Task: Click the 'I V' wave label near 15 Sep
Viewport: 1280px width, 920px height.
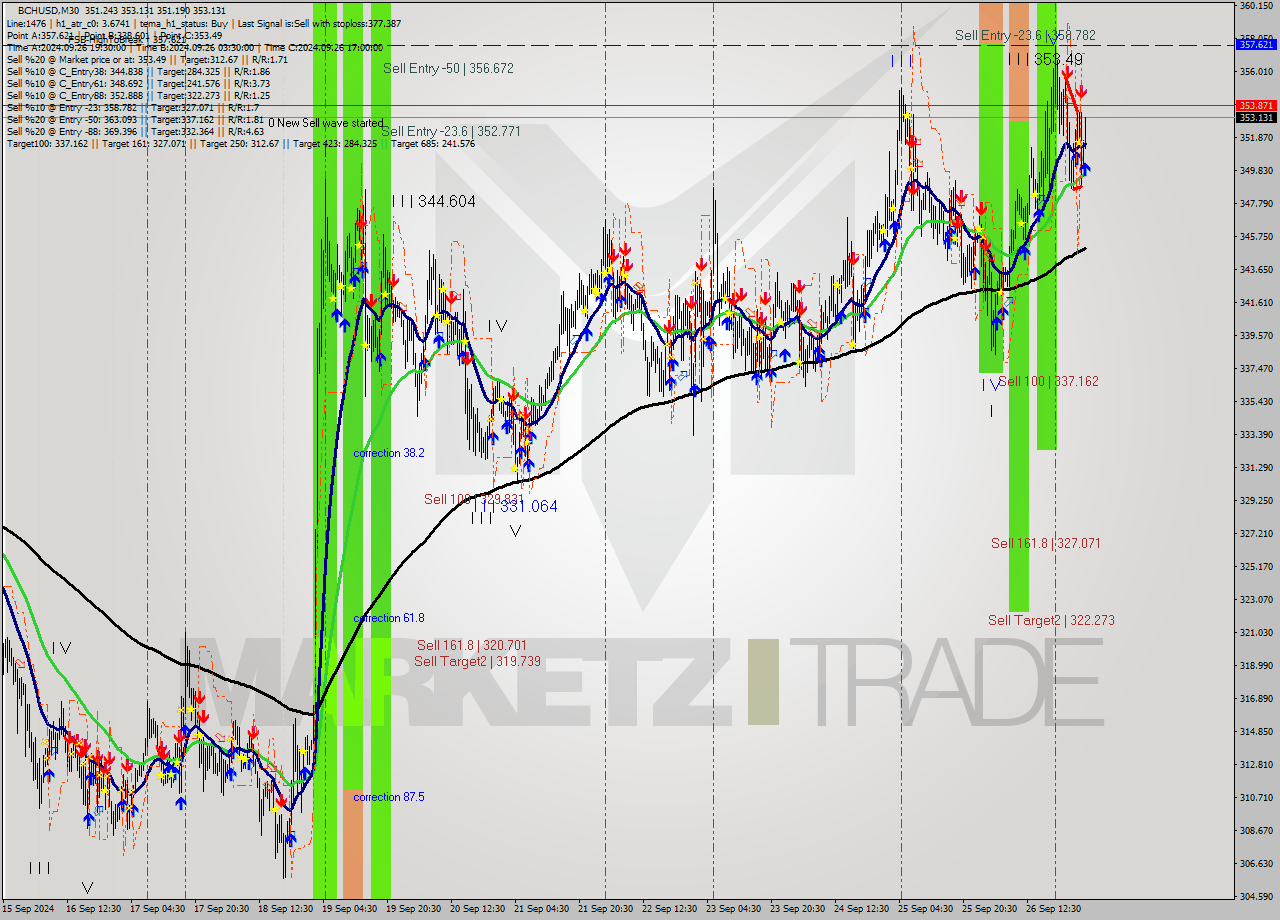Action: click(61, 648)
